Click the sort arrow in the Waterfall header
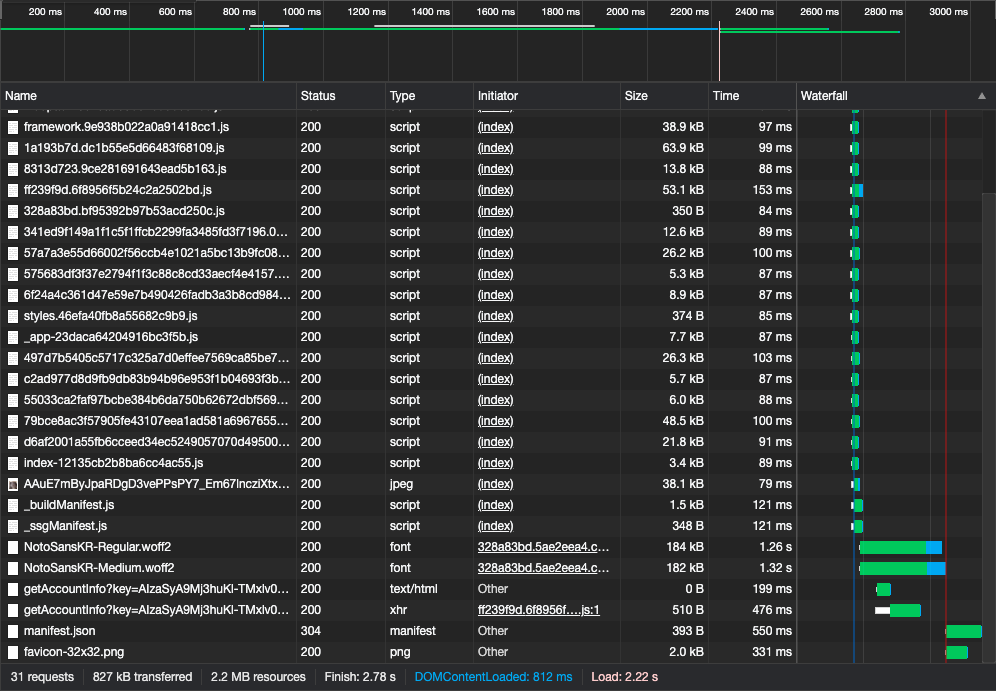The image size is (996, 691). click(981, 96)
